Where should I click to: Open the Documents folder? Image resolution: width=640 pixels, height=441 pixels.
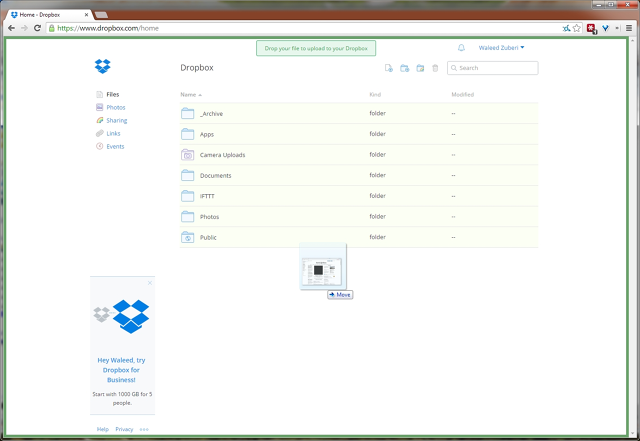216,175
